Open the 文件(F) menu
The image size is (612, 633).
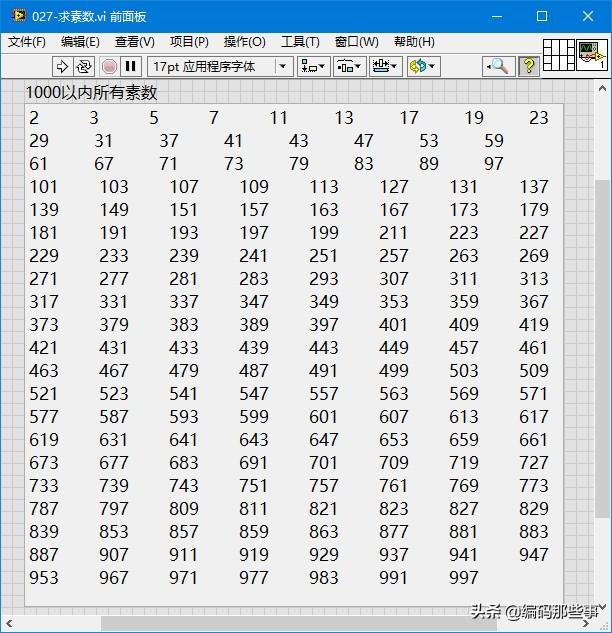[27, 42]
